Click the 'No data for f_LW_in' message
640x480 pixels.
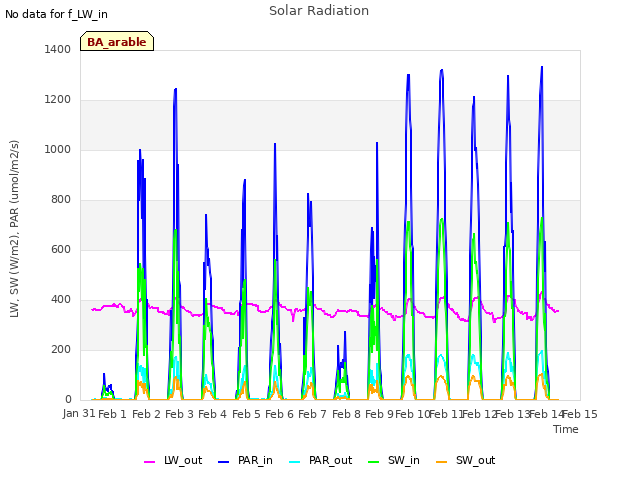[56, 14]
